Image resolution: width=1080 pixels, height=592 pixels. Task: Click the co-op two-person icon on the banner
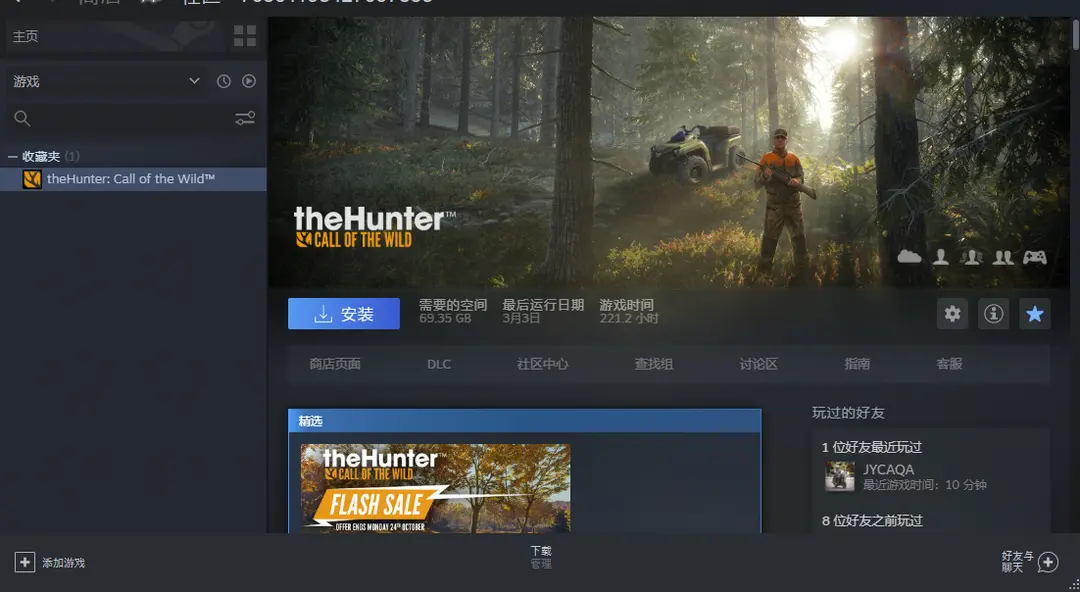point(1003,257)
